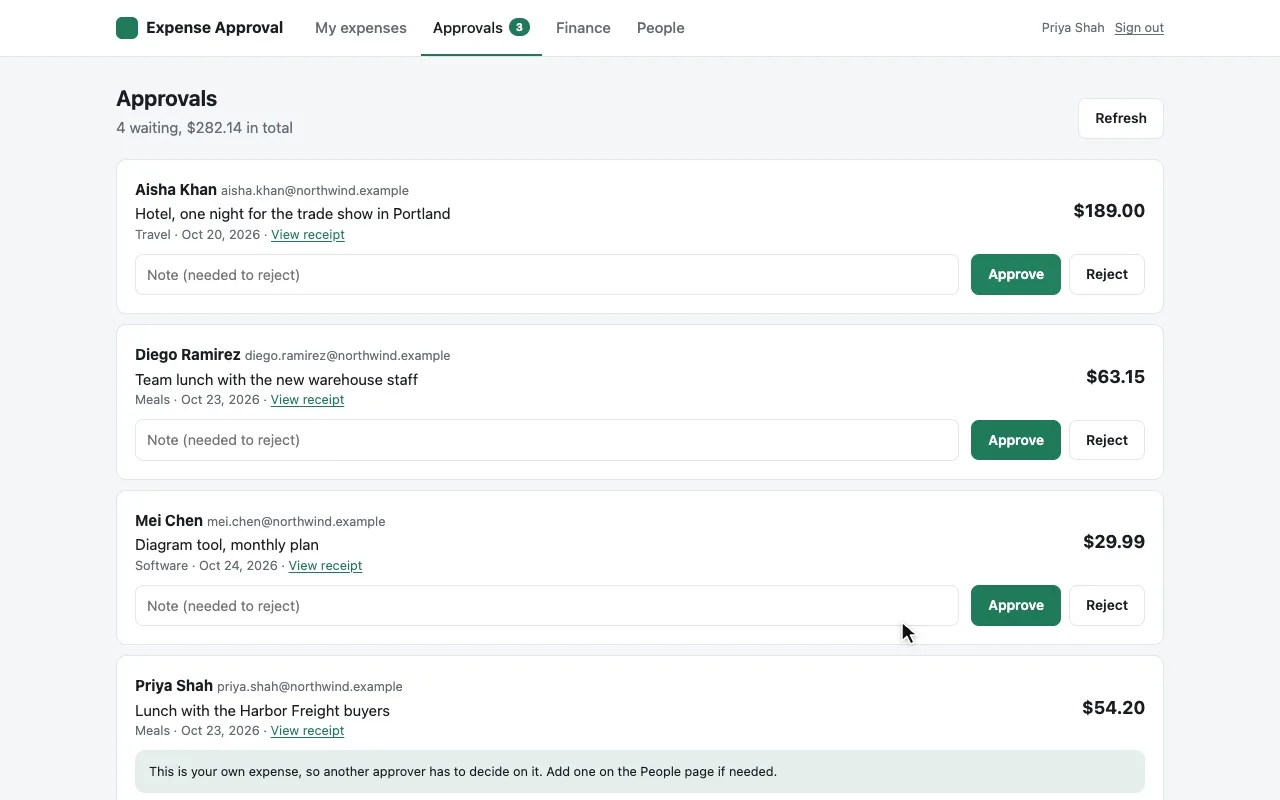
Task: Click aisha.khan@northwind.example email text
Action: click(x=315, y=191)
